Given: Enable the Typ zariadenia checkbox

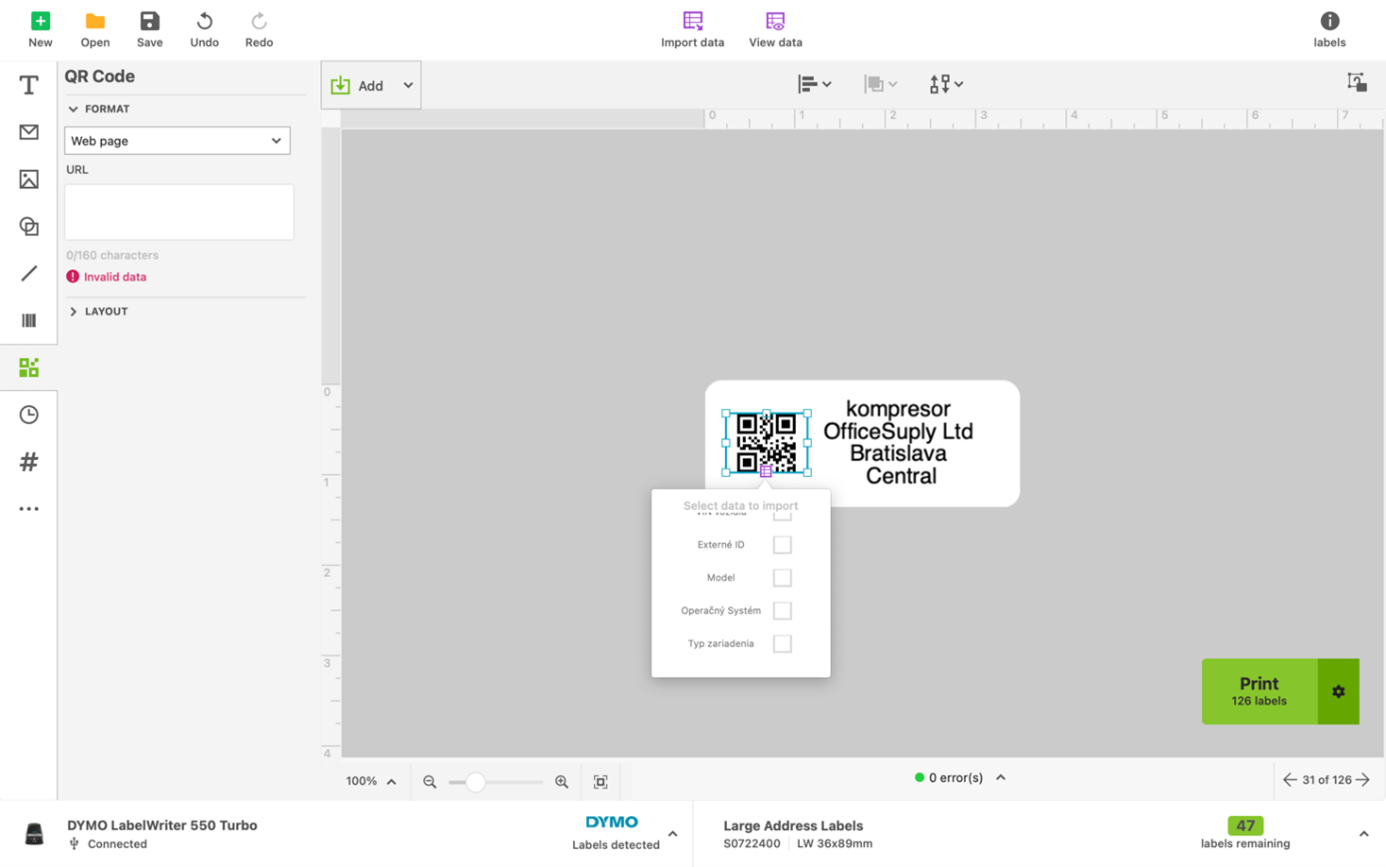Looking at the screenshot, I should (x=783, y=644).
